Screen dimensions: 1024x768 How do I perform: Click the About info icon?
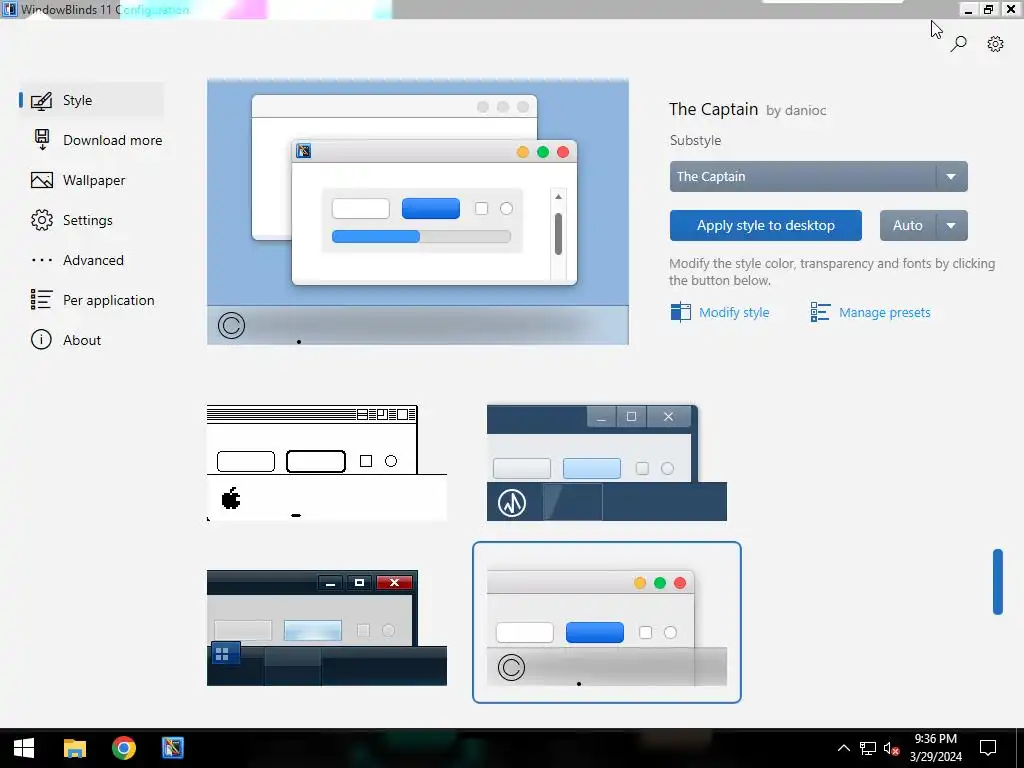41,340
